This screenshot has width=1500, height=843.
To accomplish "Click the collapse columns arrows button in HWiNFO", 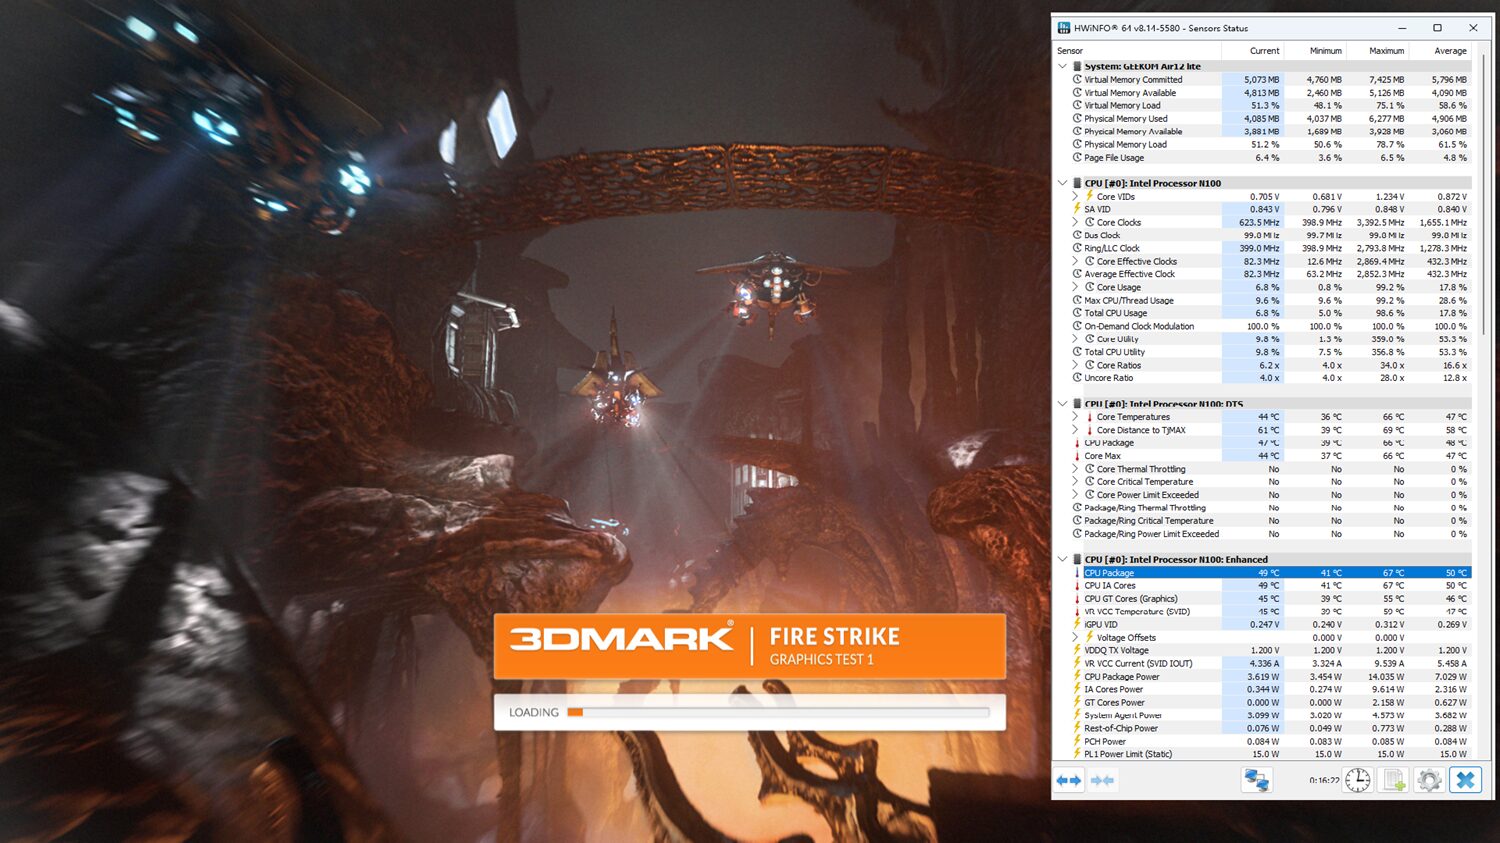I will 1103,780.
